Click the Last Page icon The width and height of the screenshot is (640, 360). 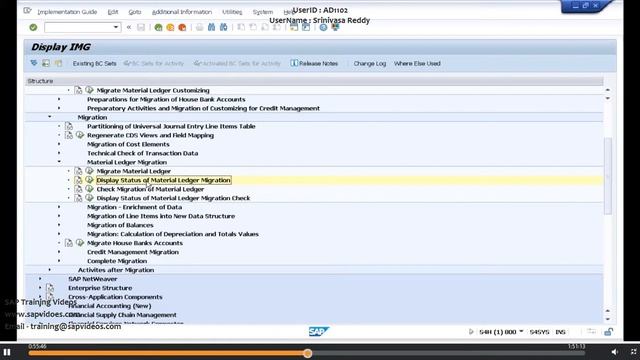[x=277, y=27]
